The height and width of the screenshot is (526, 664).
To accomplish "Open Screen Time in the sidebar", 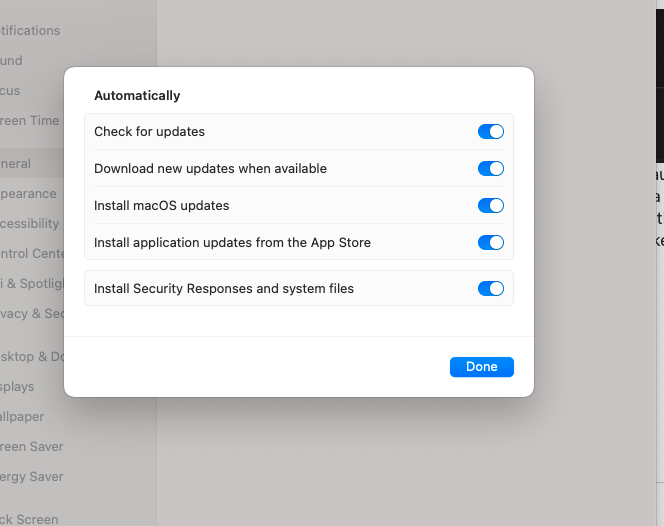I will (x=30, y=121).
